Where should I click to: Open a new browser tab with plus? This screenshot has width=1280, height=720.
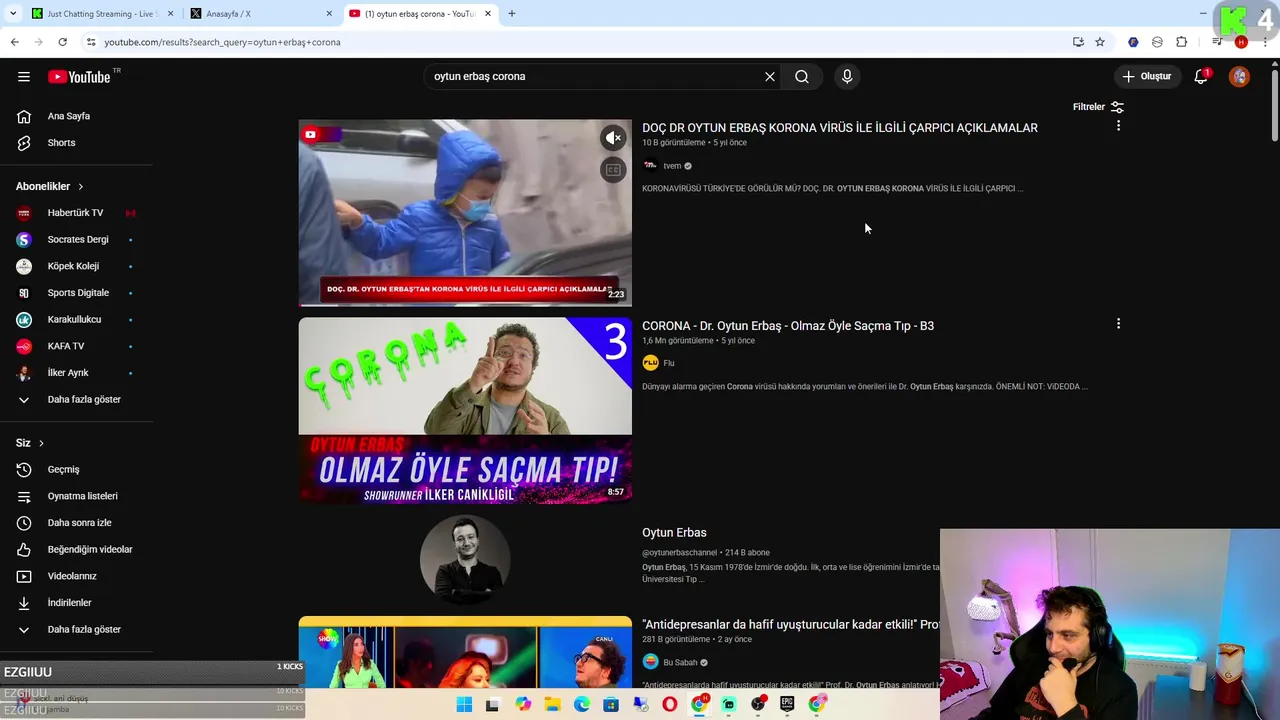click(512, 14)
